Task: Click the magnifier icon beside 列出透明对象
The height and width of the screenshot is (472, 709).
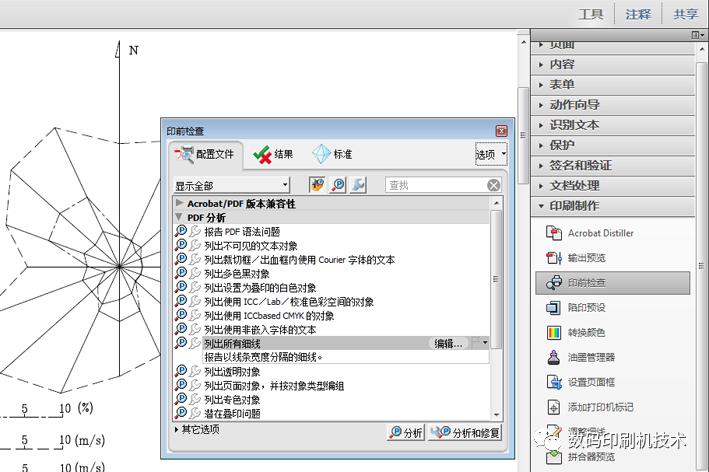Action: pyautogui.click(x=181, y=372)
